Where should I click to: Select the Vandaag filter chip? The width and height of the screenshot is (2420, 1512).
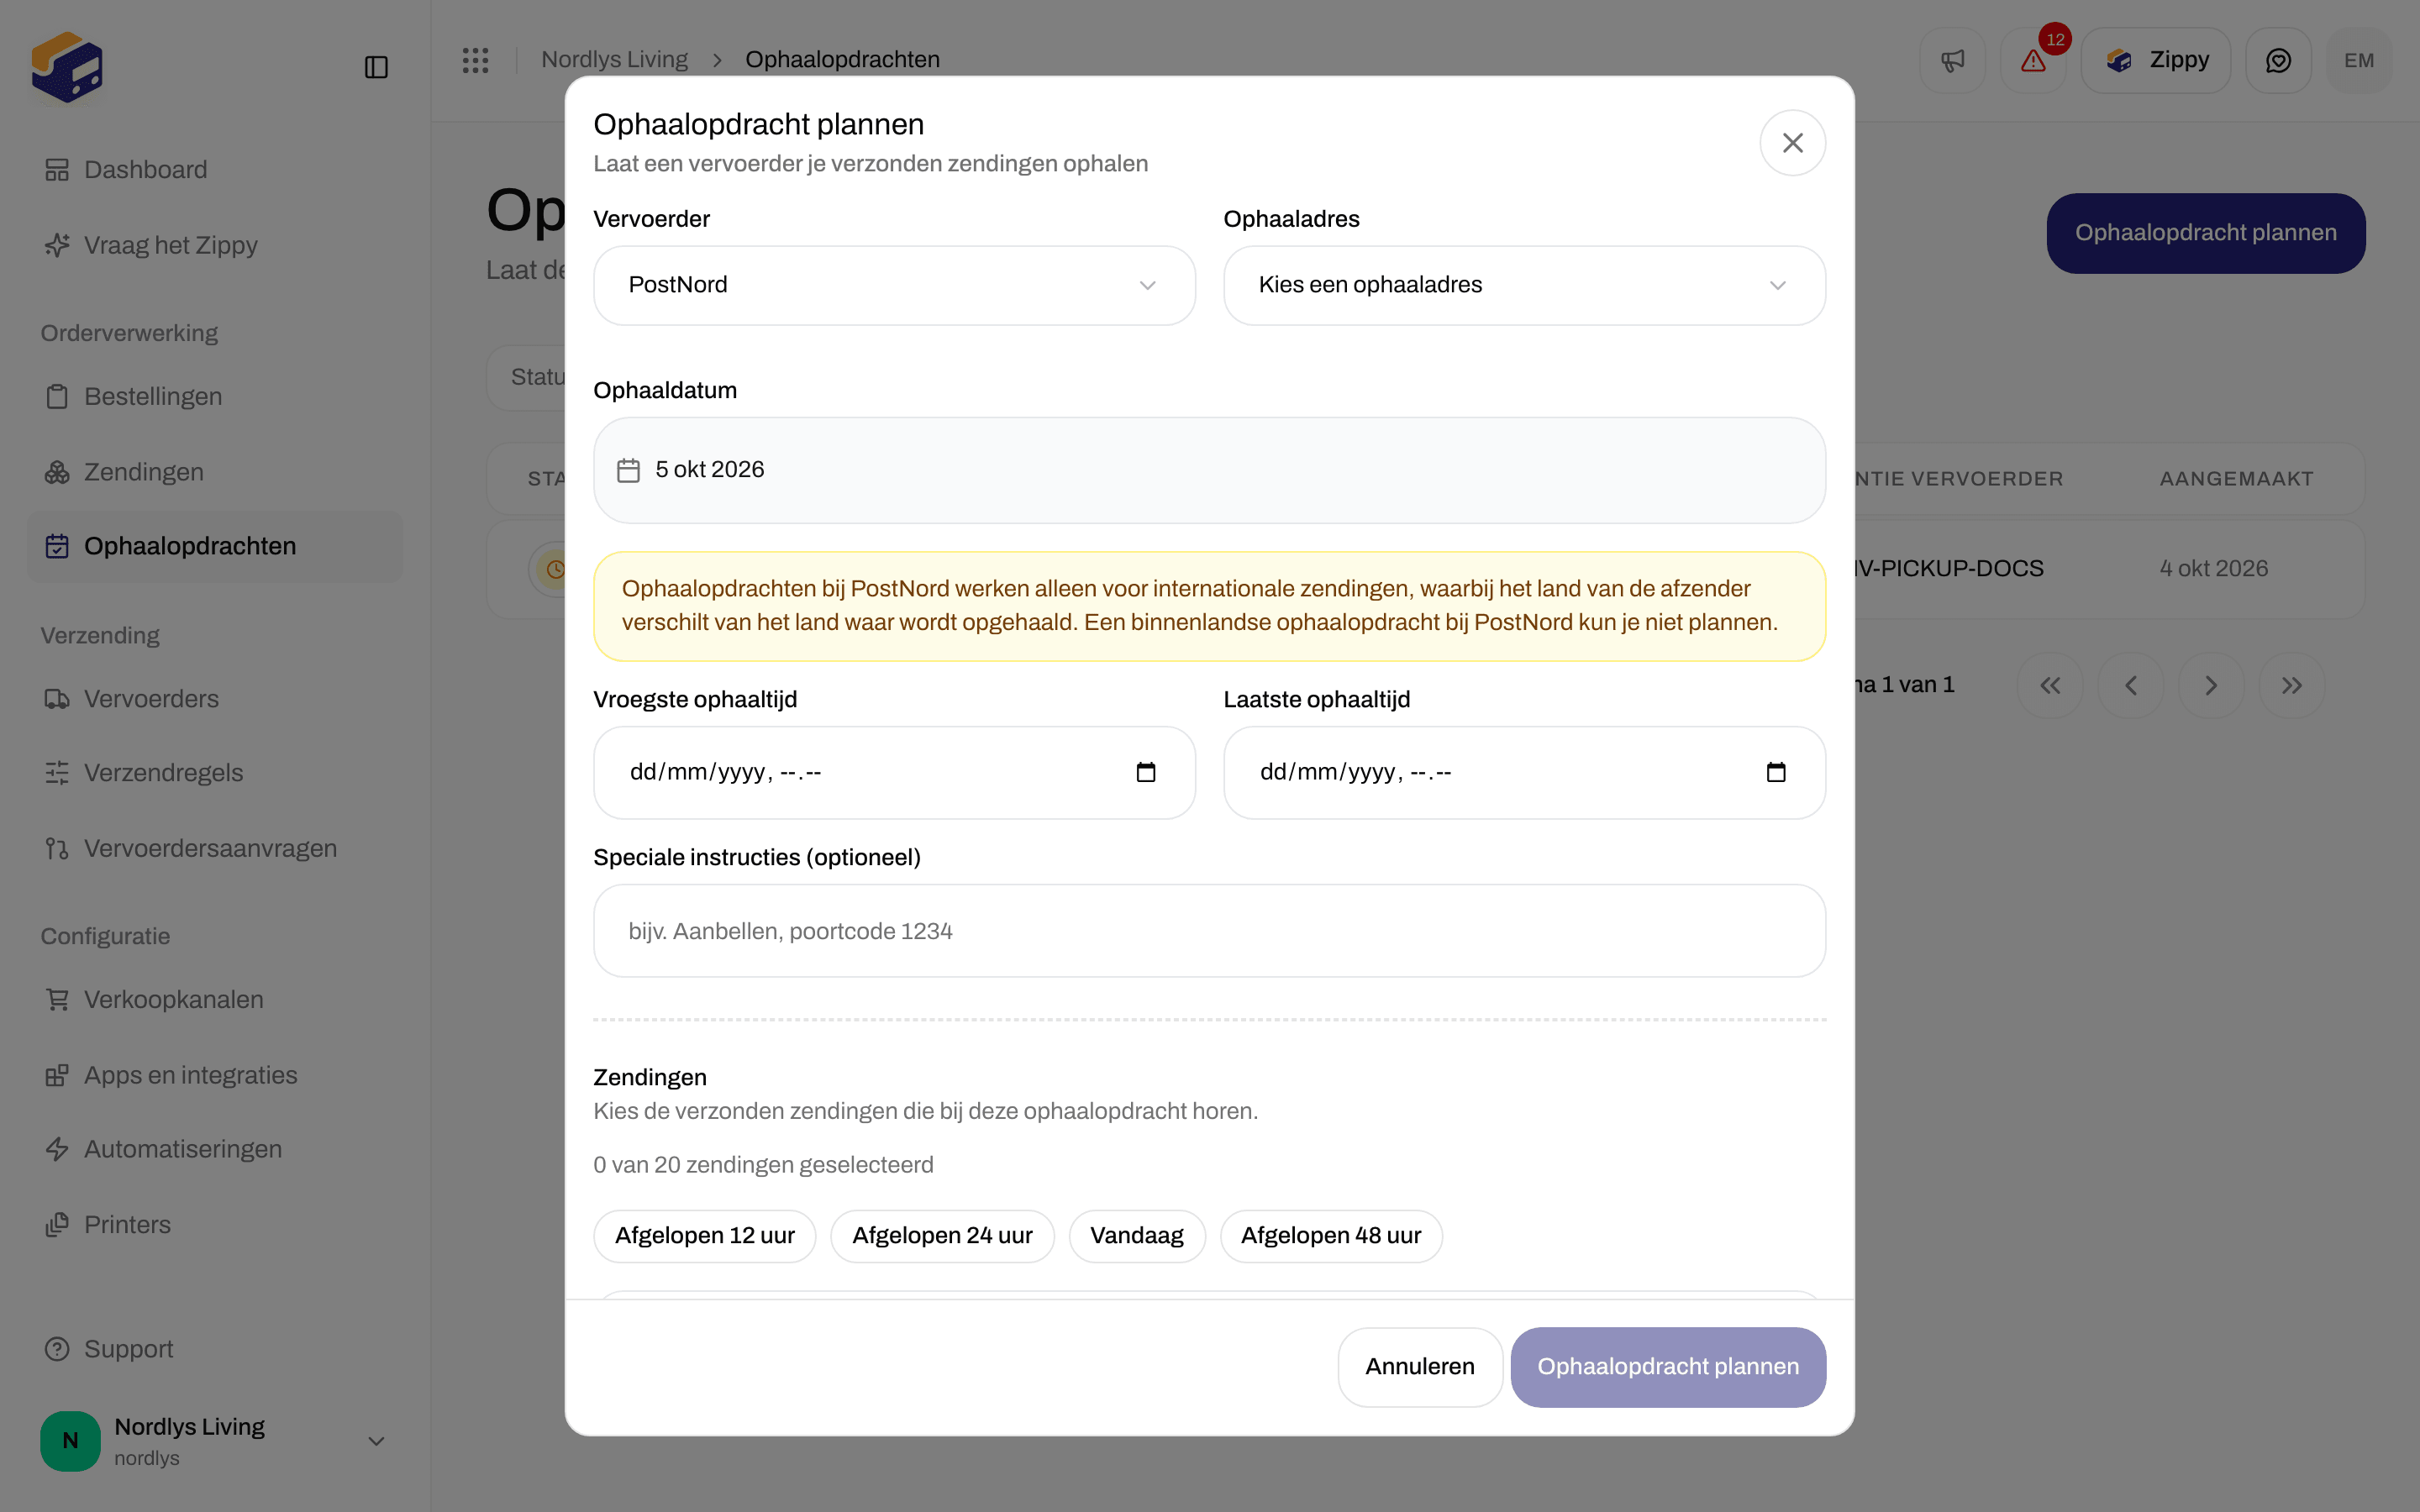tap(1137, 1236)
